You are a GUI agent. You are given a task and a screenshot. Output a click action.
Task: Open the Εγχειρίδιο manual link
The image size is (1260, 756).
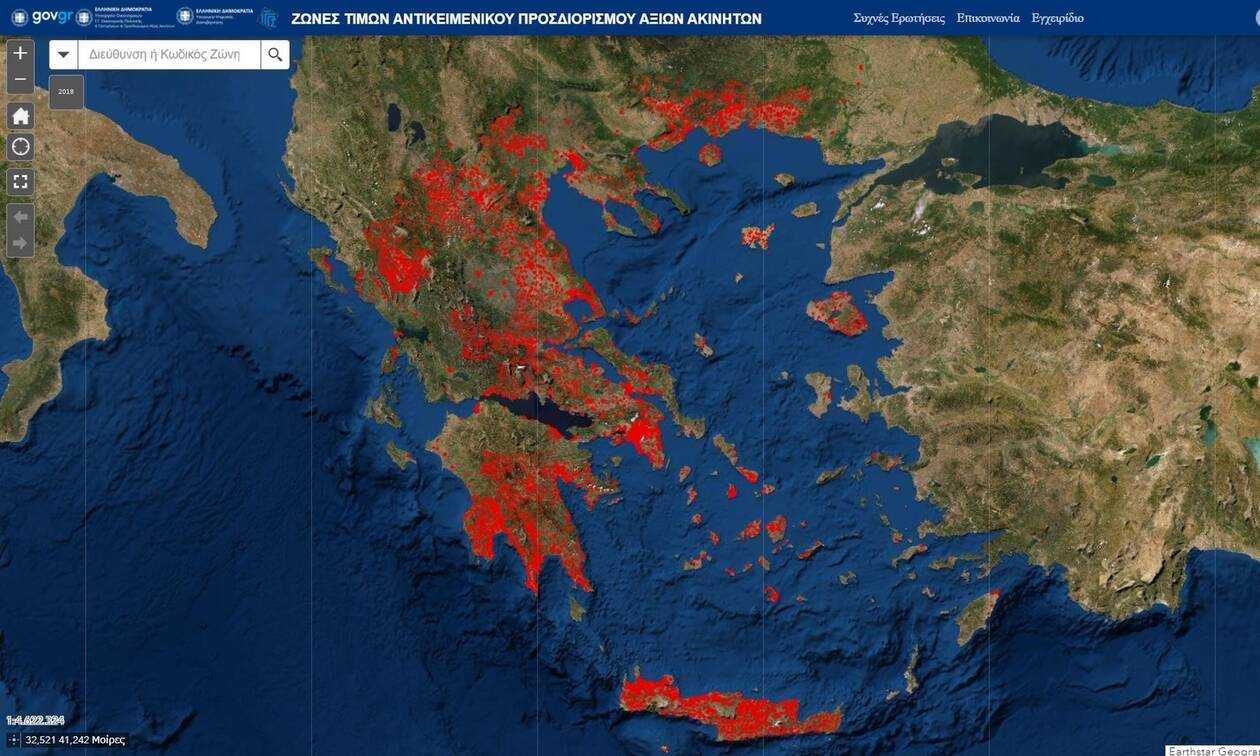[1057, 18]
